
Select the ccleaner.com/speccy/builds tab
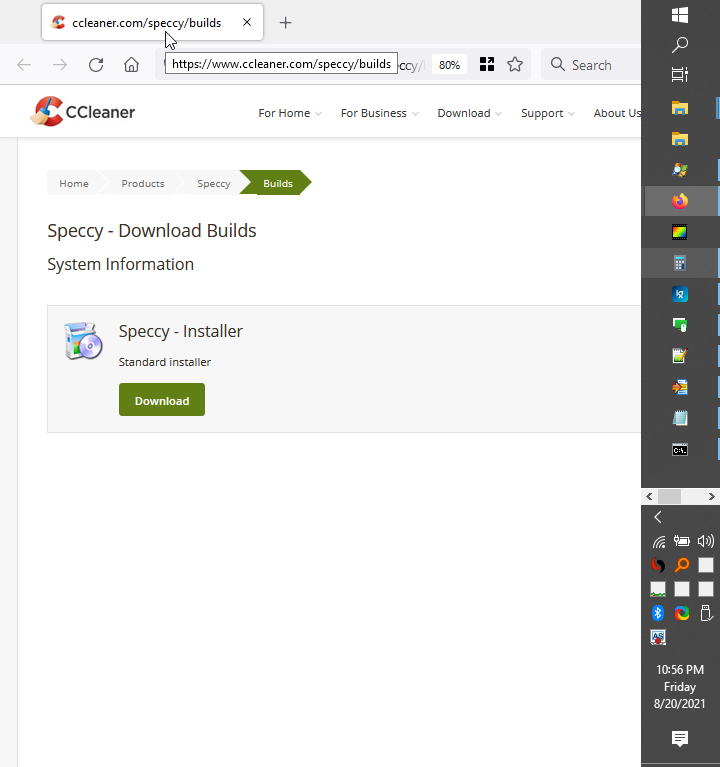pos(153,22)
